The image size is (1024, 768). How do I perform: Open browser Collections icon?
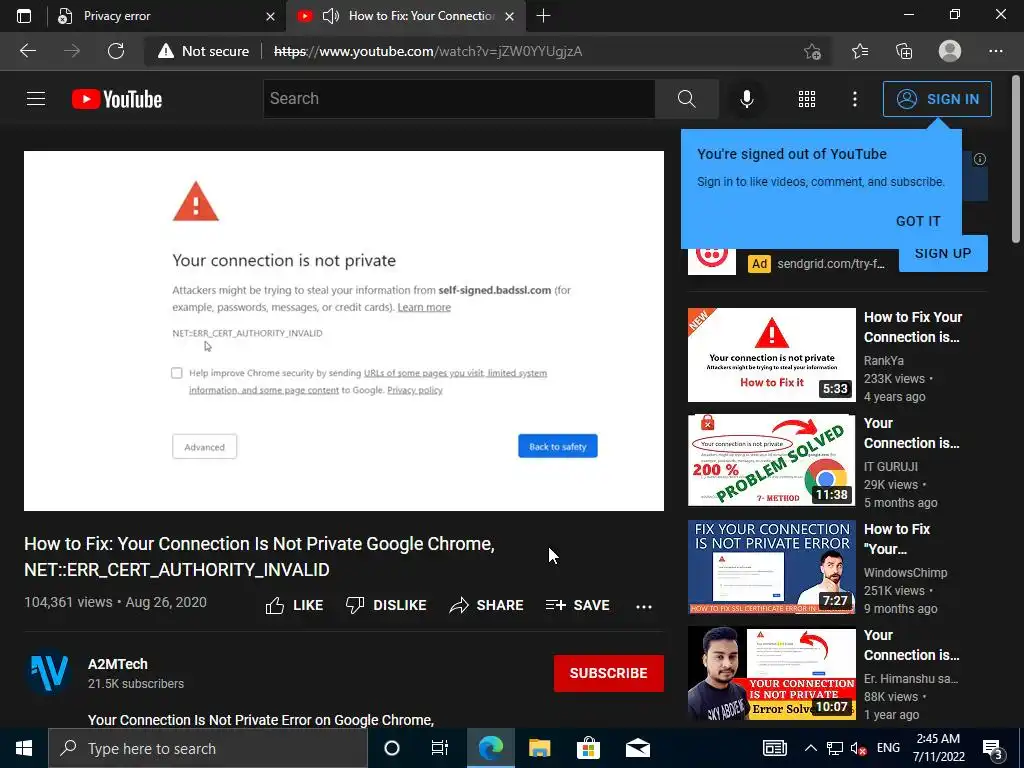tap(904, 51)
